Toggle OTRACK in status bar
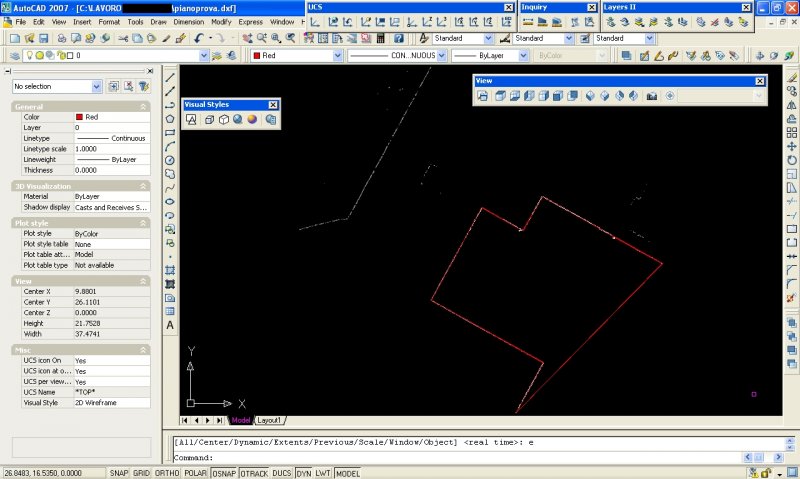 (x=254, y=473)
